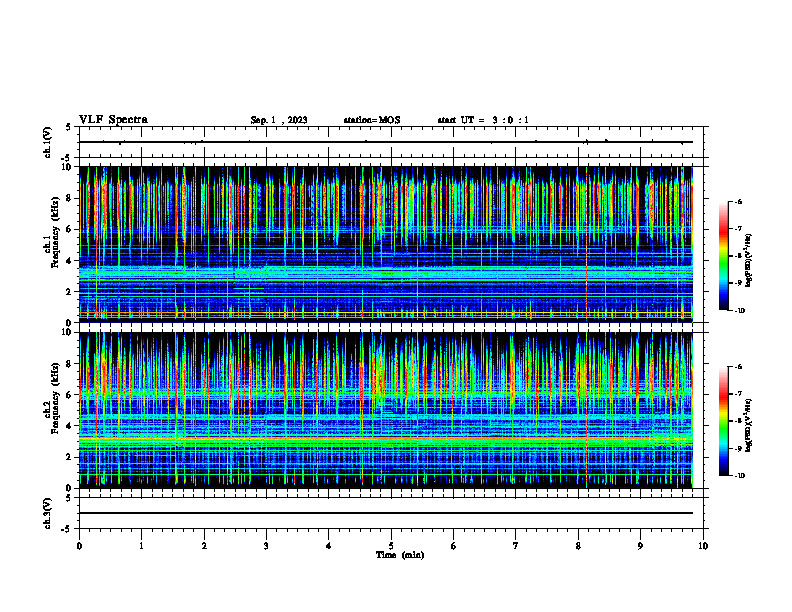Click the '8' tick label on time axis
Image resolution: width=792 pixels, height=612 pixels.
click(x=578, y=546)
